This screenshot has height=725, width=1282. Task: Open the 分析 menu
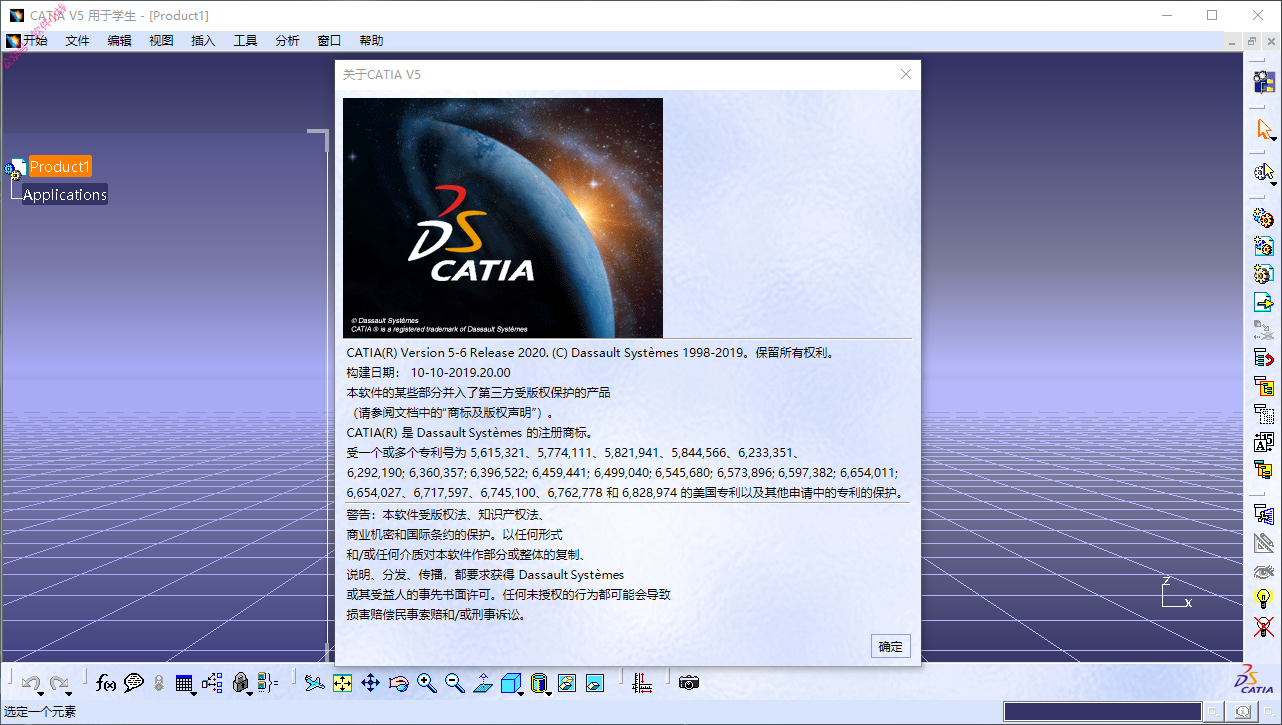(x=288, y=41)
